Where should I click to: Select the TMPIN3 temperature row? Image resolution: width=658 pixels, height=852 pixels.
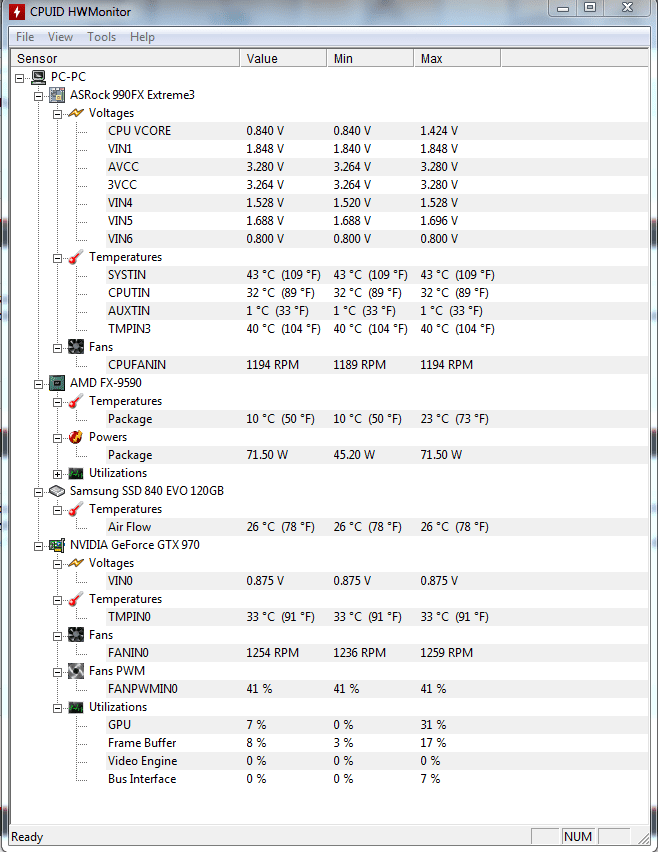[377, 329]
